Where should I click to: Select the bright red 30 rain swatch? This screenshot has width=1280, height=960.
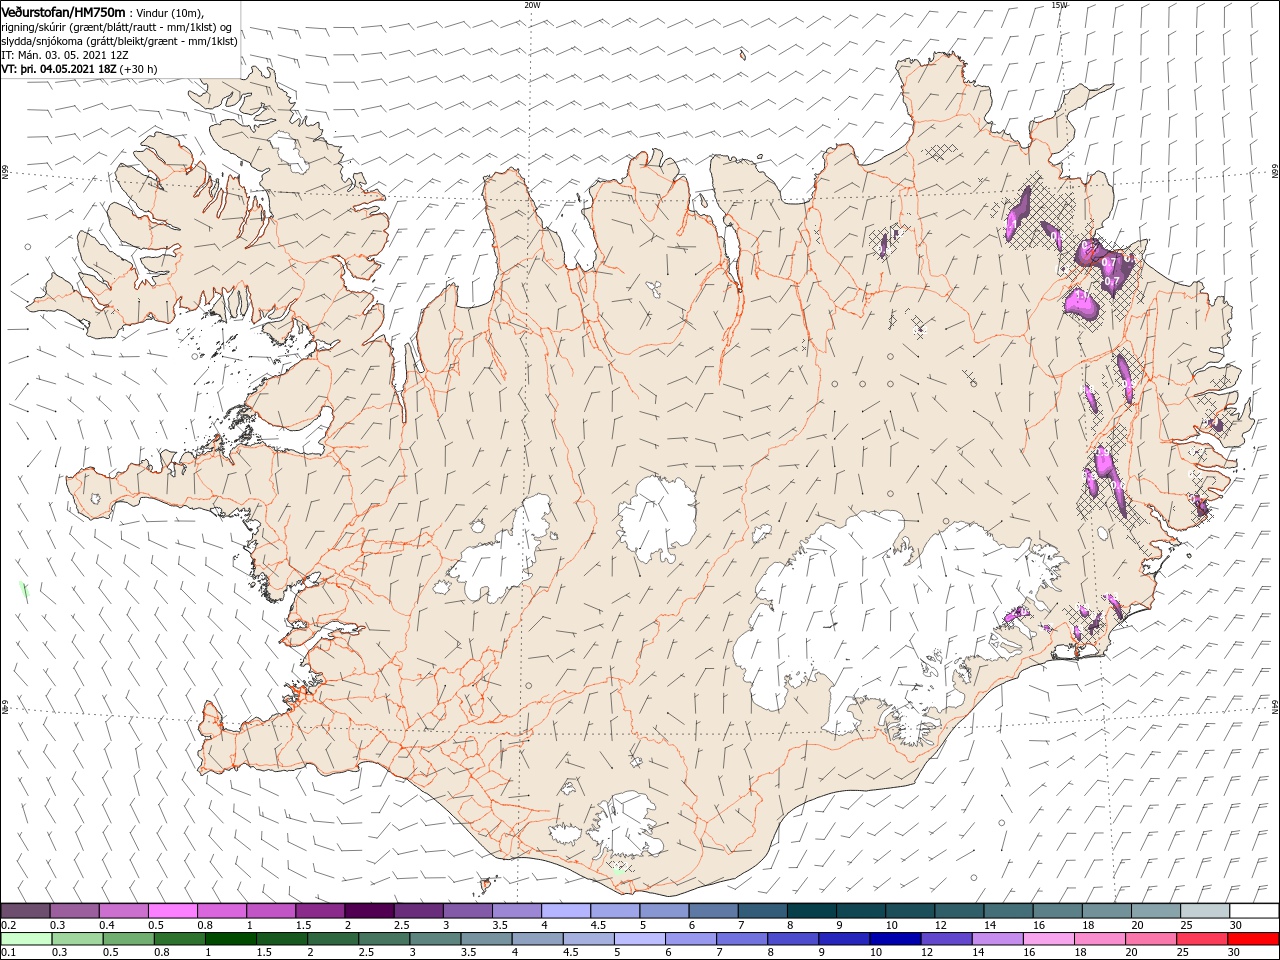click(1253, 939)
